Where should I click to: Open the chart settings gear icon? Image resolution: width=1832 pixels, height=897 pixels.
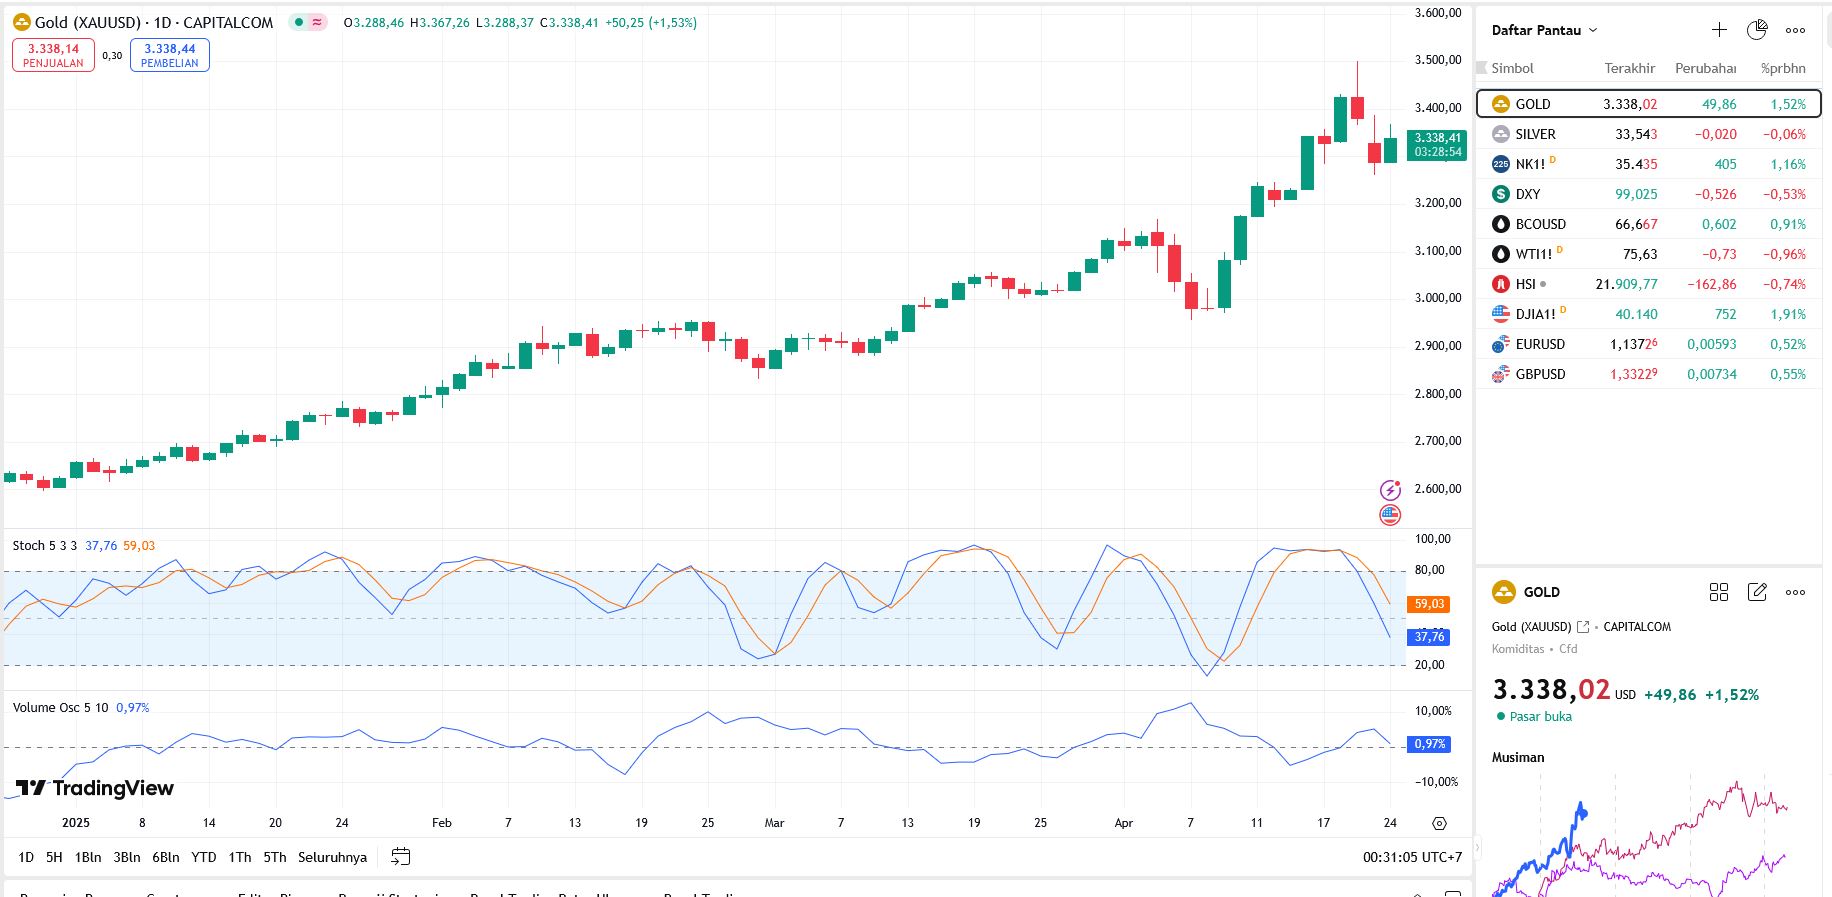coord(1439,823)
